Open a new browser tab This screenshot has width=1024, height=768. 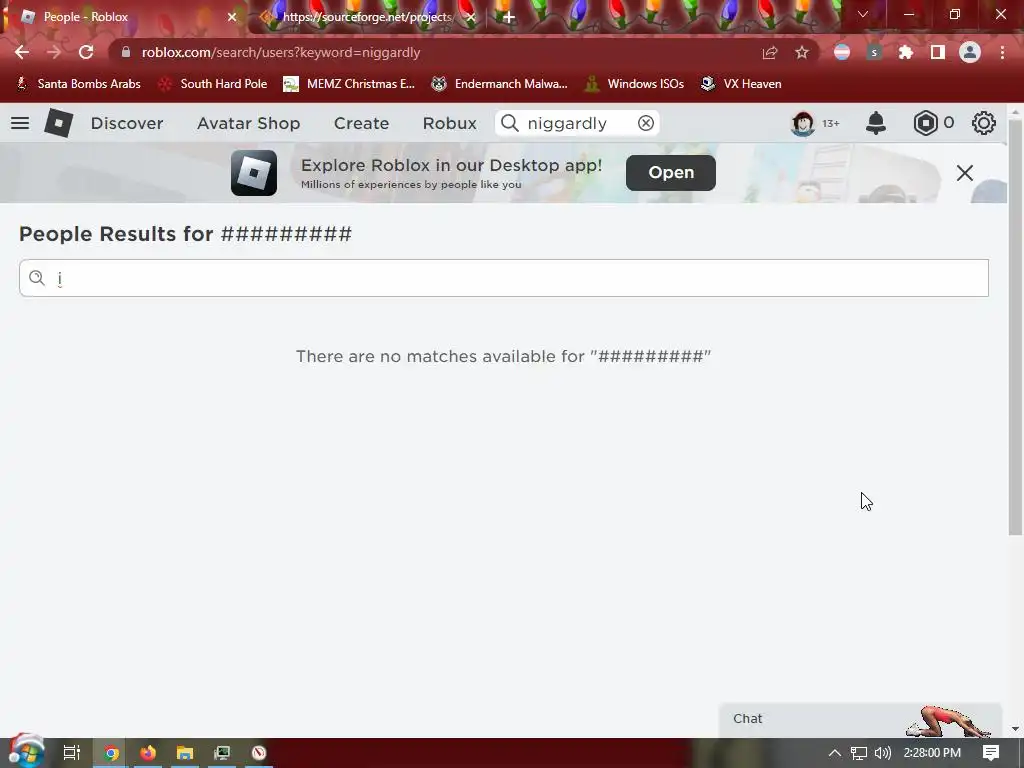pos(509,17)
